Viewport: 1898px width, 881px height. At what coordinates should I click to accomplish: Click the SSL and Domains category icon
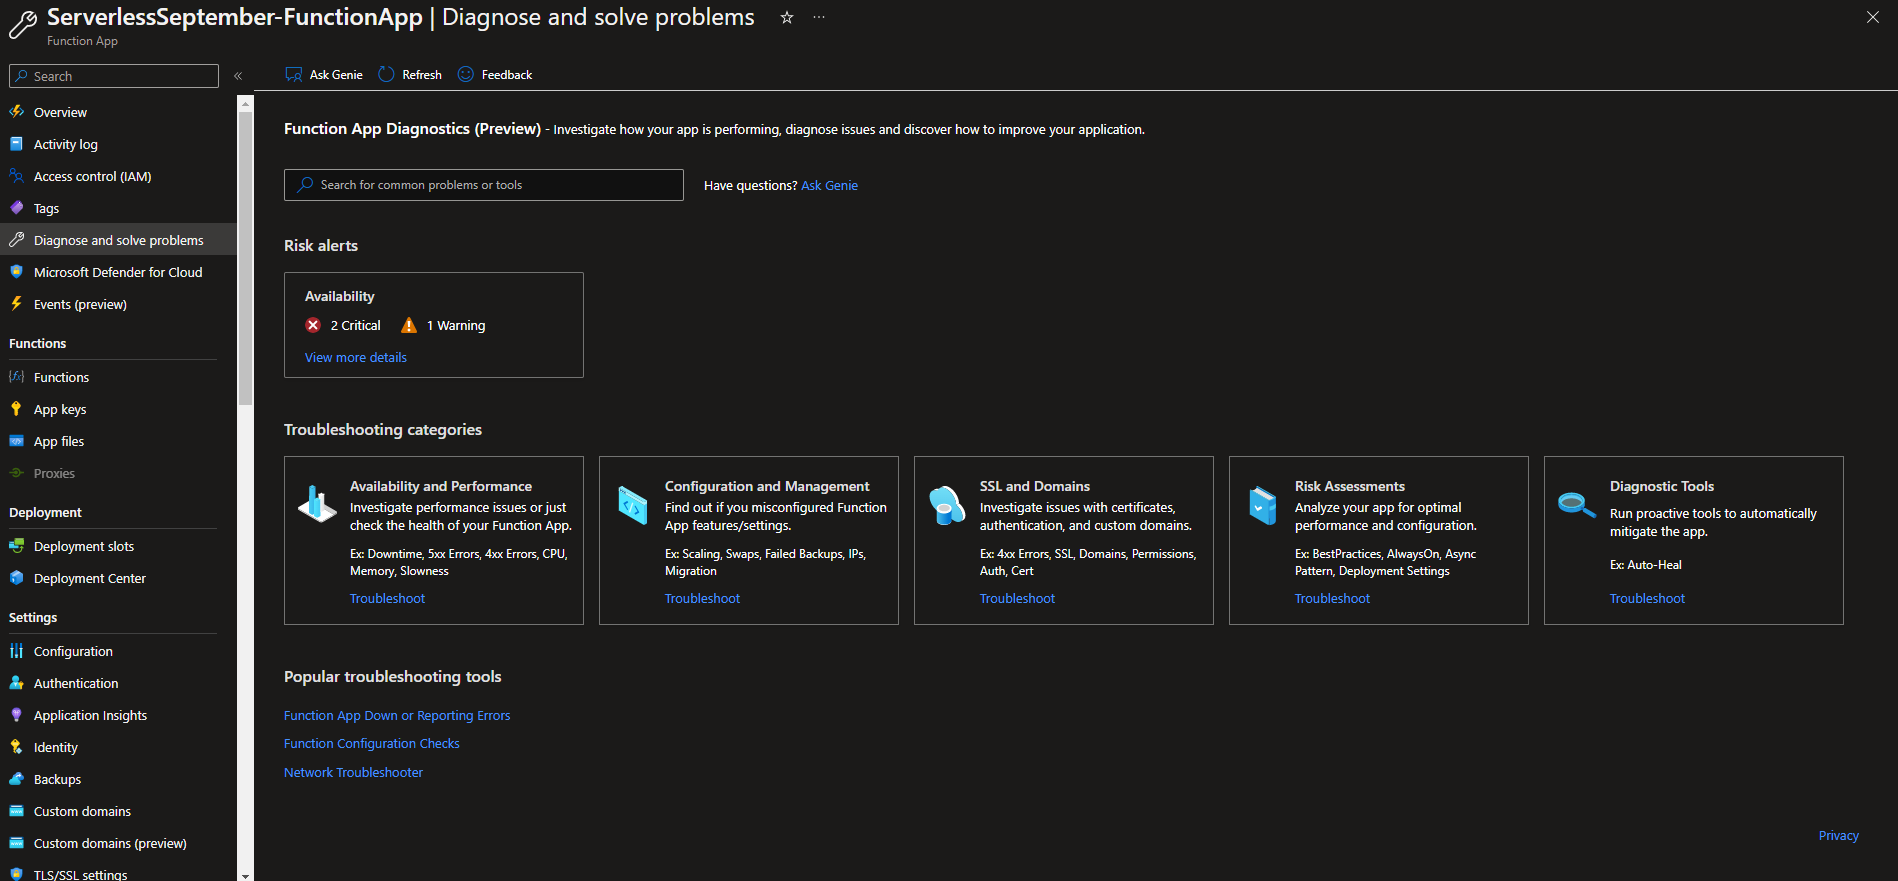click(x=946, y=505)
